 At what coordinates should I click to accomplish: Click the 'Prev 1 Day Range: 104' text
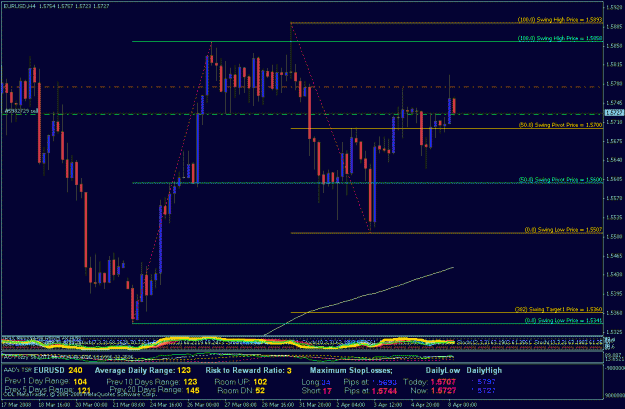45,381
